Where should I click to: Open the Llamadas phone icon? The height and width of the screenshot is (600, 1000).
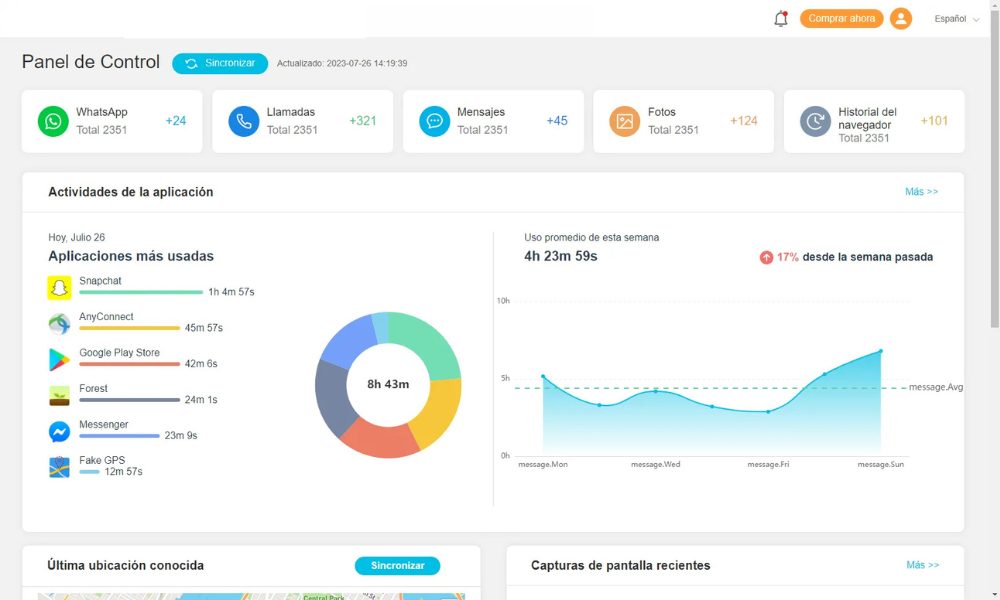tap(243, 121)
